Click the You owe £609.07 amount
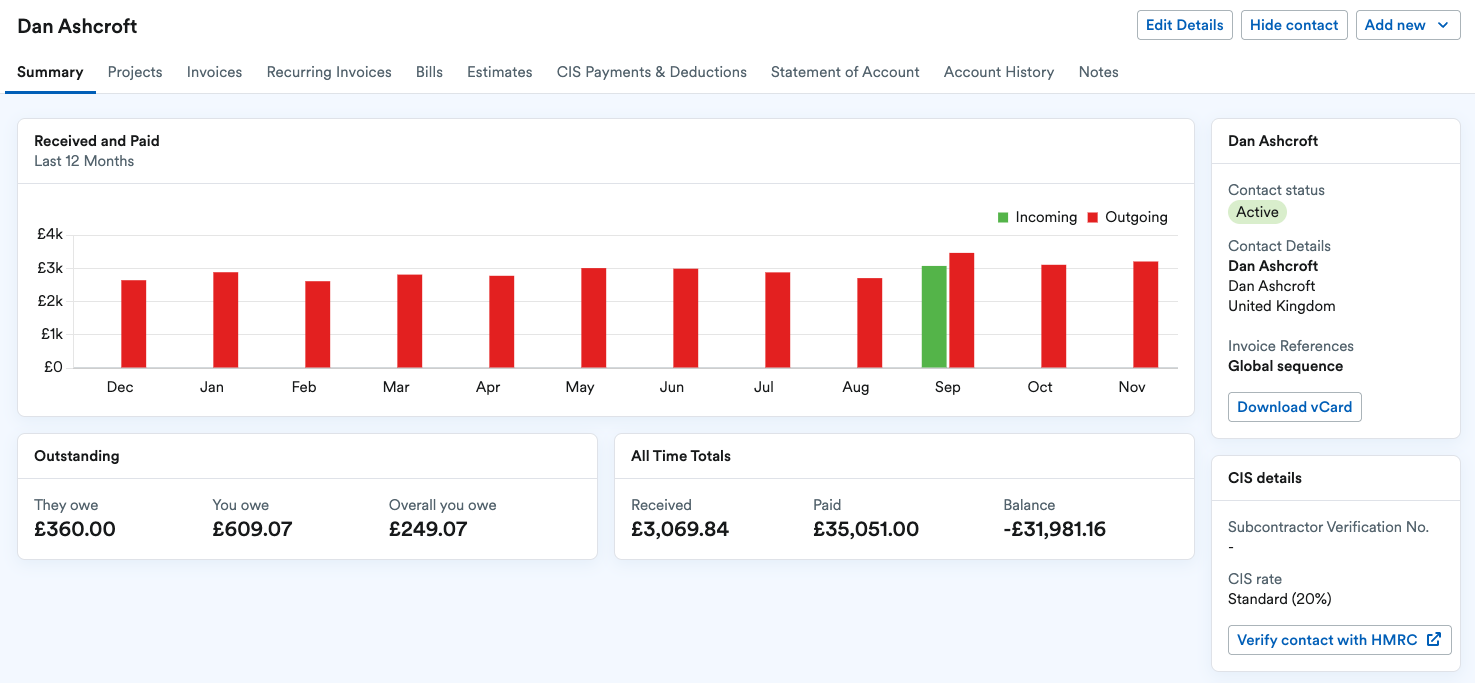 coord(252,529)
